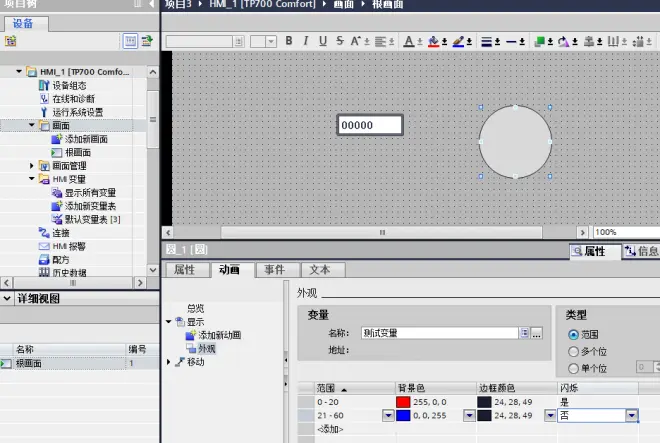Click 显示所有变量 in the tree

pos(90,193)
